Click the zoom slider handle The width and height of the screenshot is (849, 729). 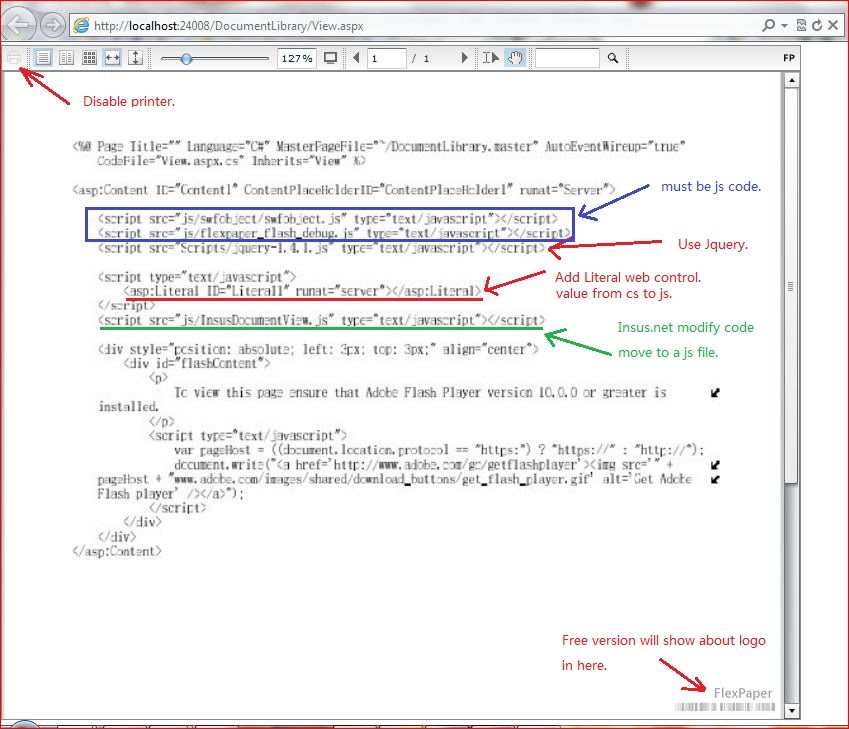[186, 58]
